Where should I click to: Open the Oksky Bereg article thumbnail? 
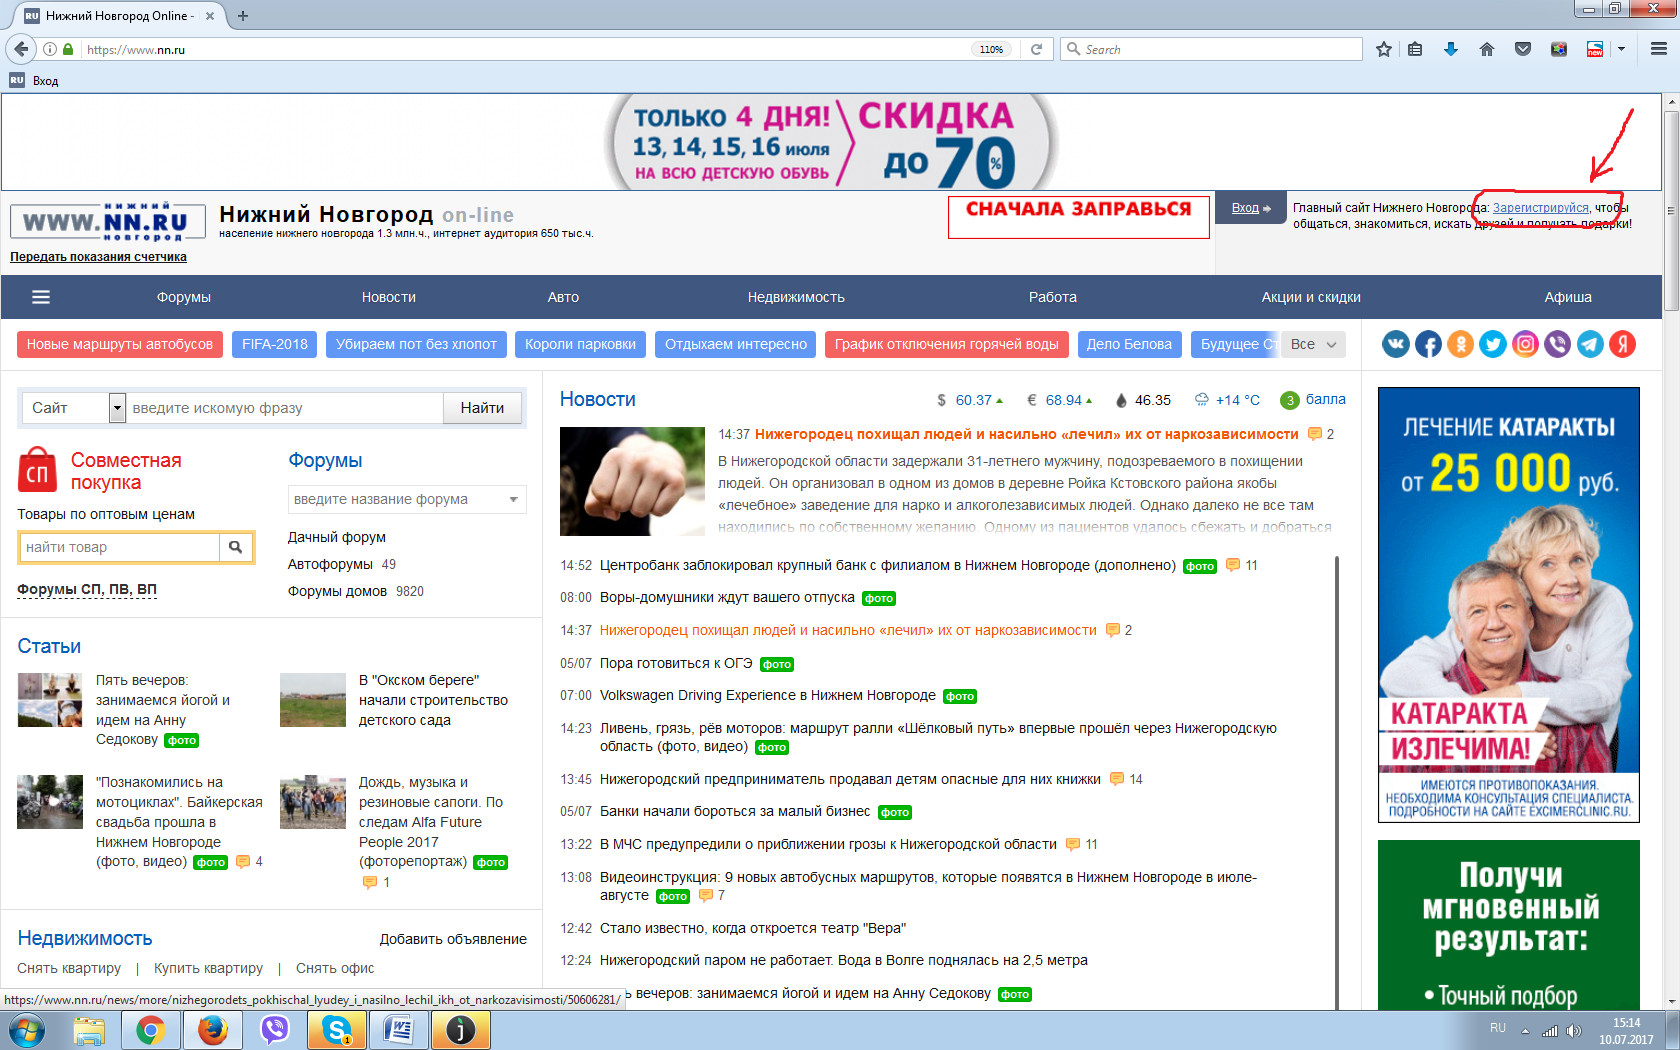(x=313, y=699)
